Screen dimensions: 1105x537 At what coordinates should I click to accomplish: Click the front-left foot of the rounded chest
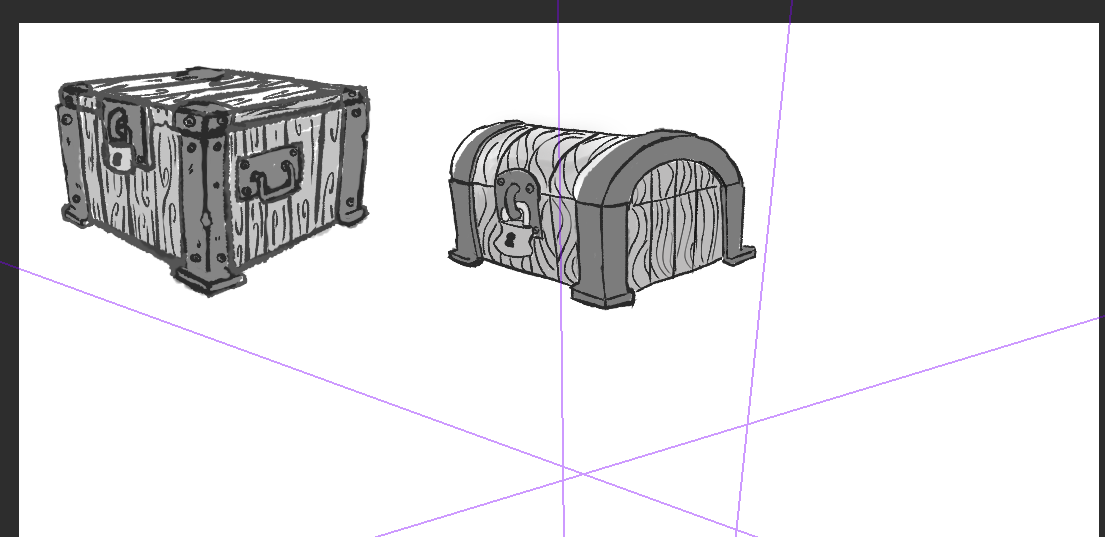pos(463,256)
